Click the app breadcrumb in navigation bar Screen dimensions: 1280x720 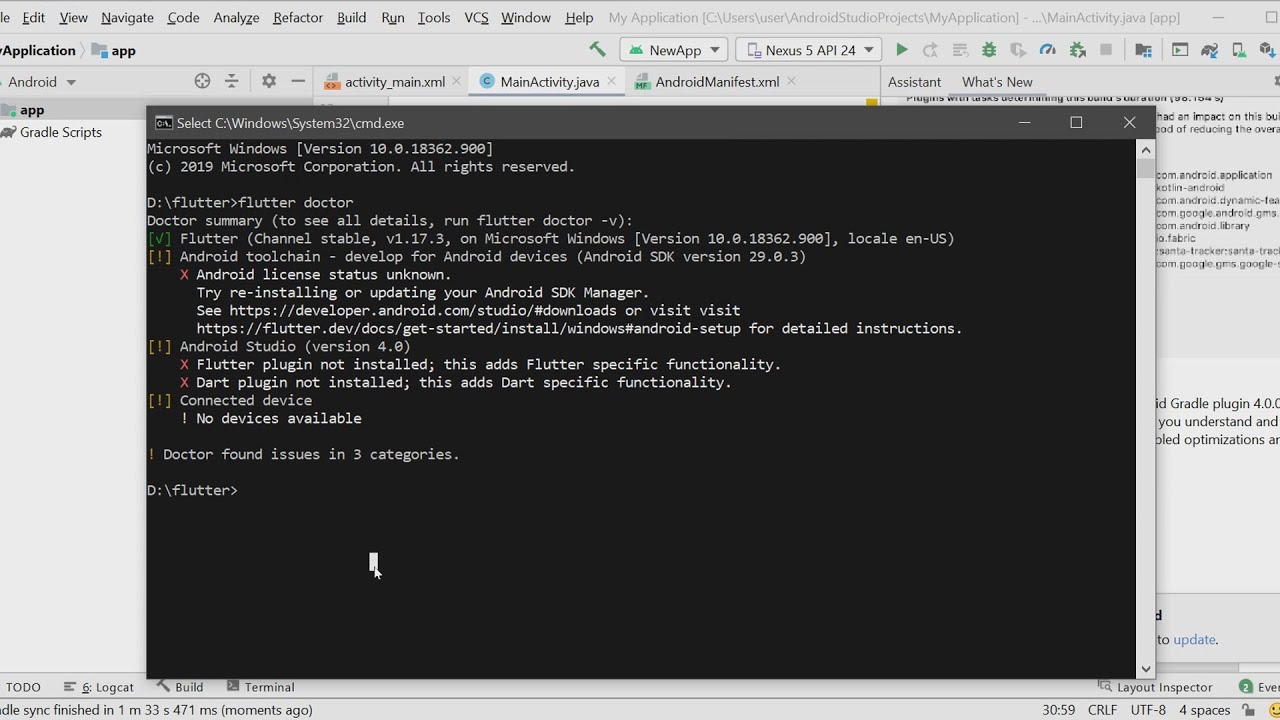[x=114, y=50]
